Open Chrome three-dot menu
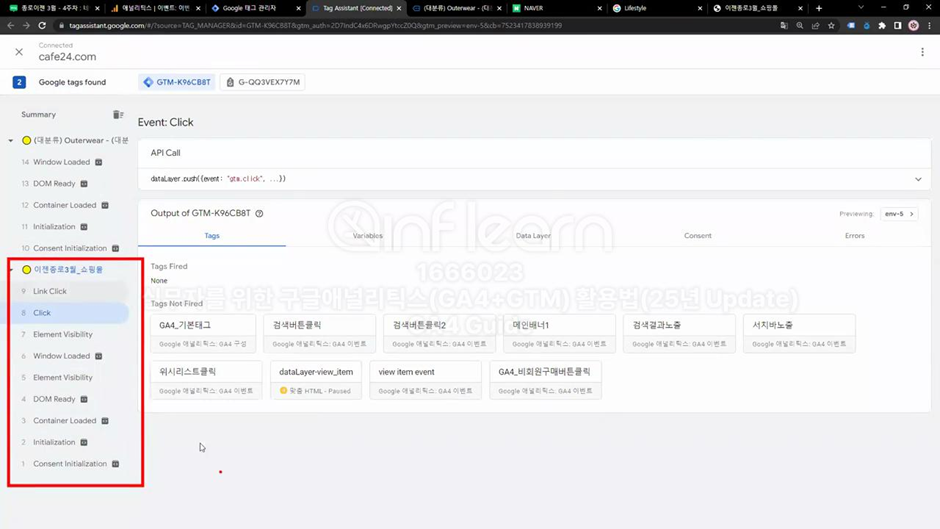Viewport: 940px width, 529px height. (929, 26)
